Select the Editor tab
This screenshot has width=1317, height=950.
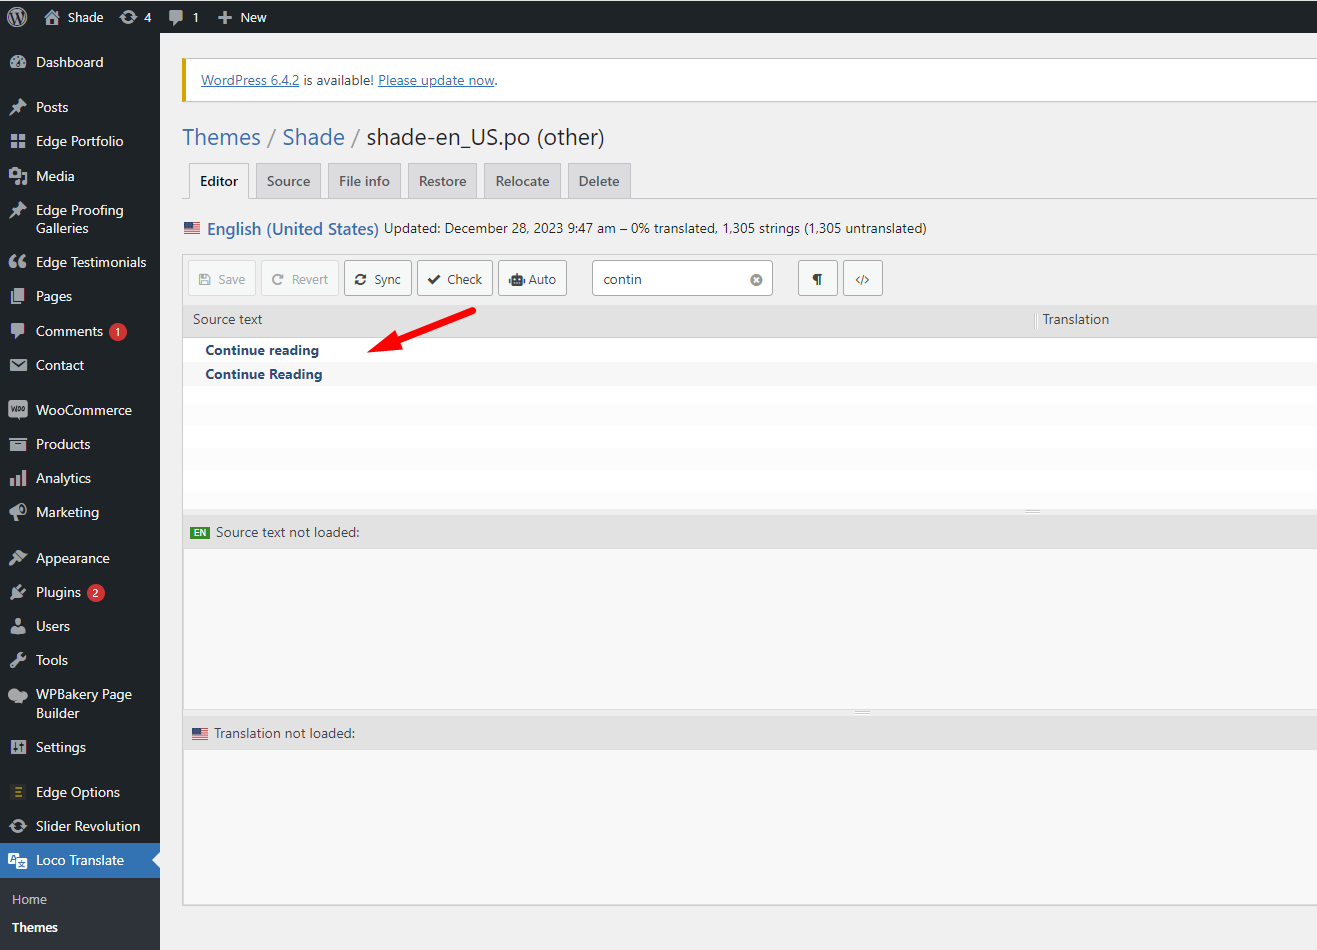point(218,181)
